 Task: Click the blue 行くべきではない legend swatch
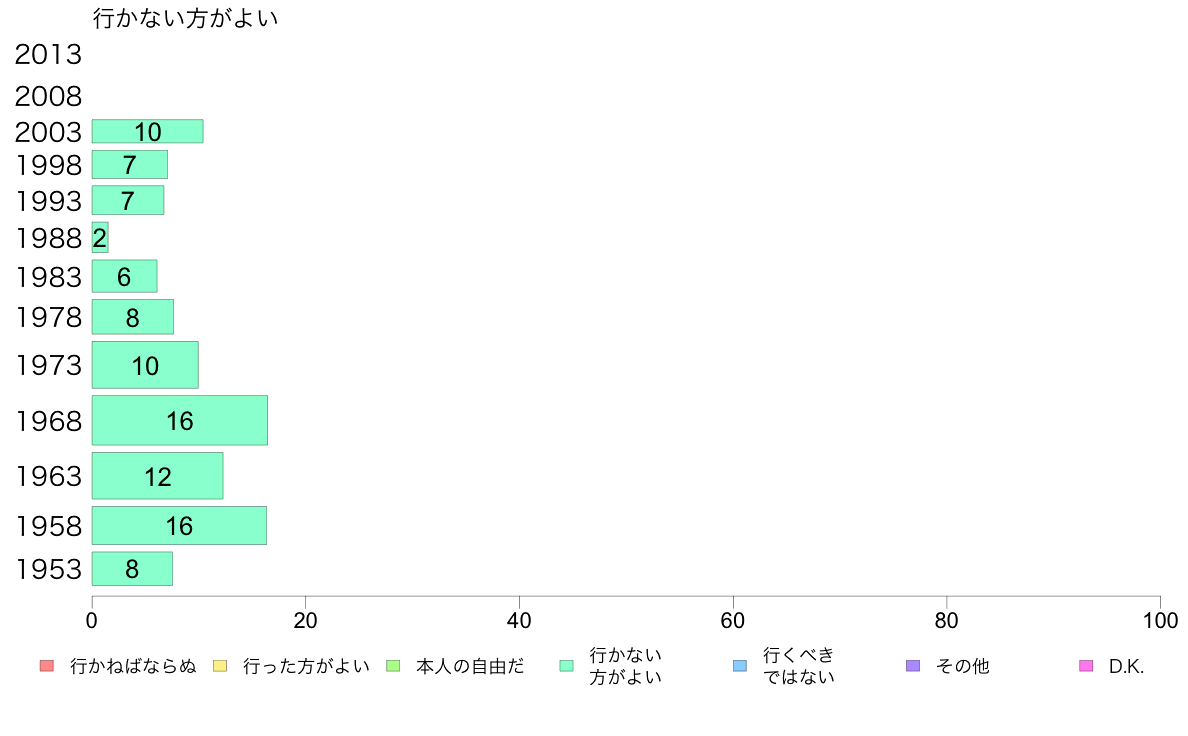[x=739, y=666]
